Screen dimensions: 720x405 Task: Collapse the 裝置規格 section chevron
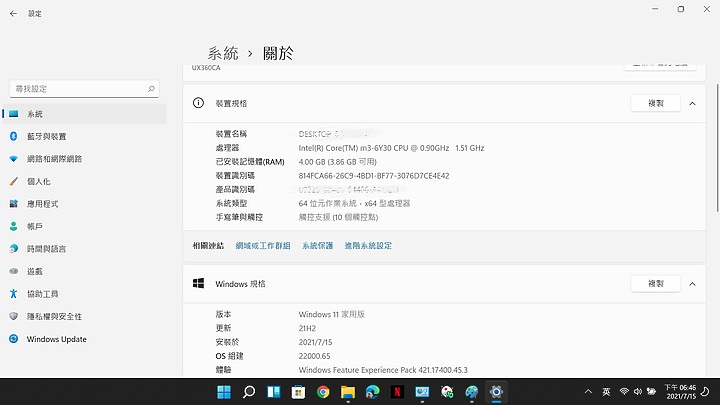pyautogui.click(x=692, y=104)
